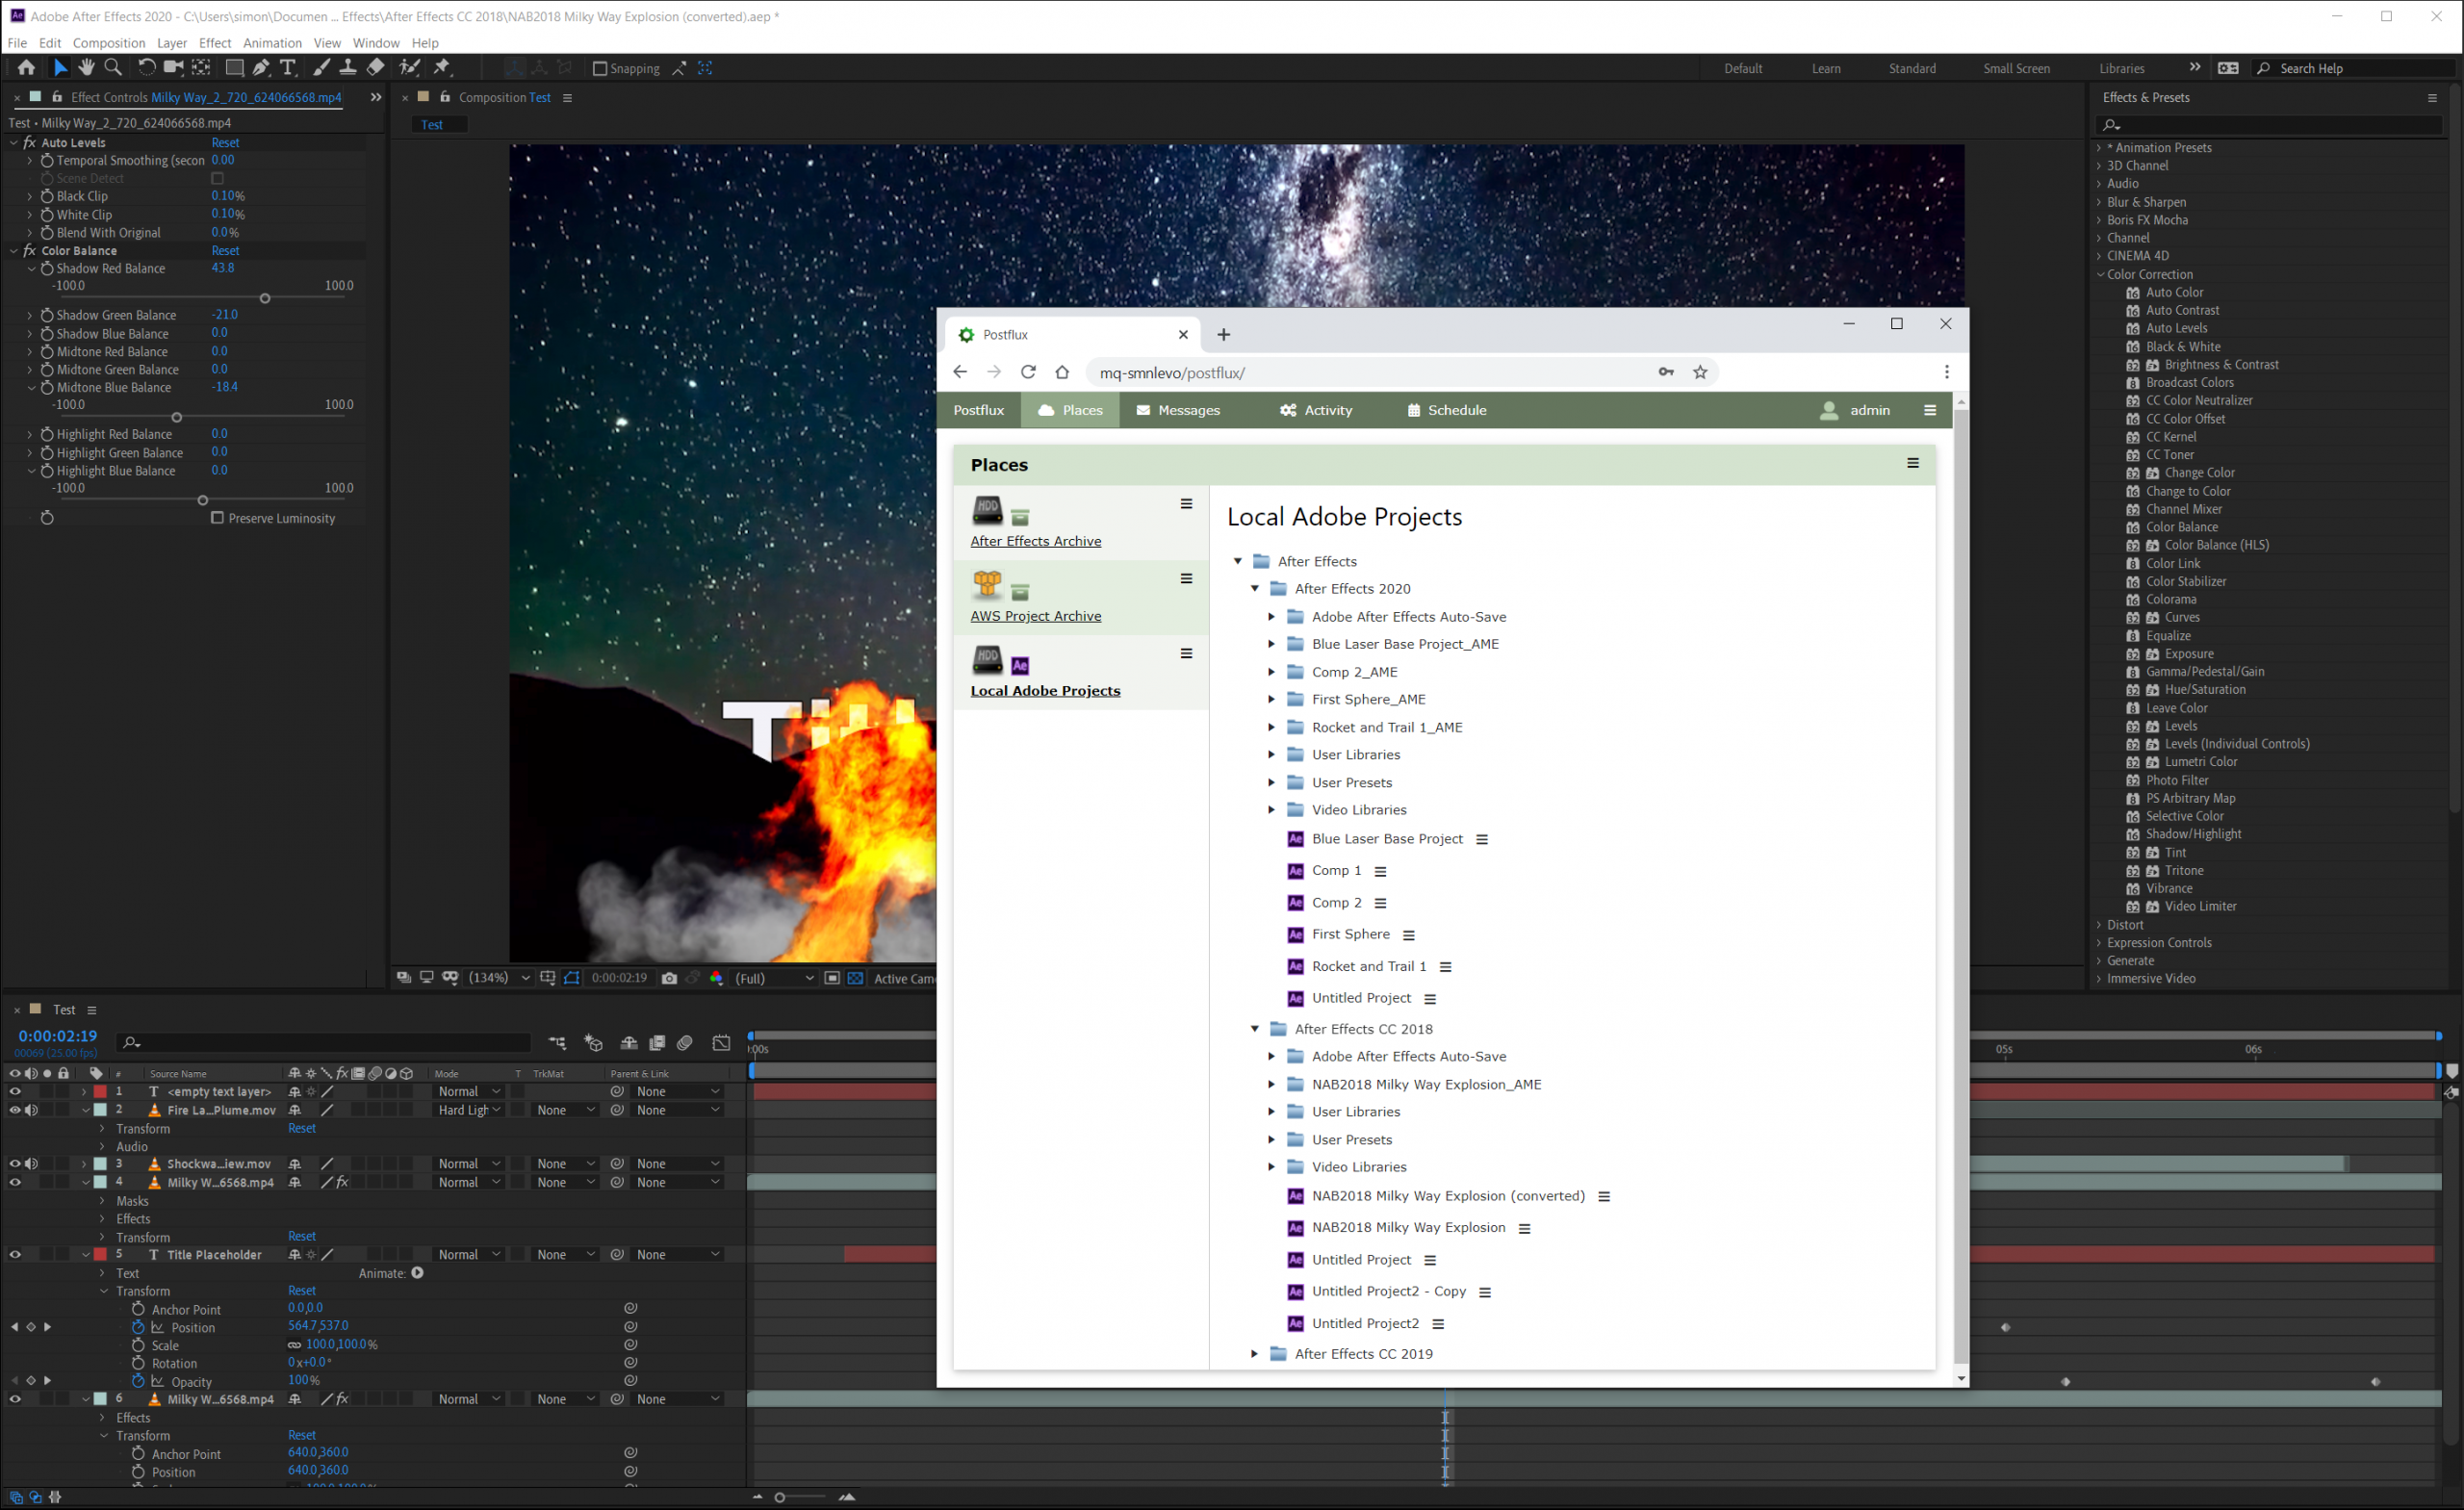
Task: Switch to Messages tab in Postflux
Action: tap(1178, 410)
